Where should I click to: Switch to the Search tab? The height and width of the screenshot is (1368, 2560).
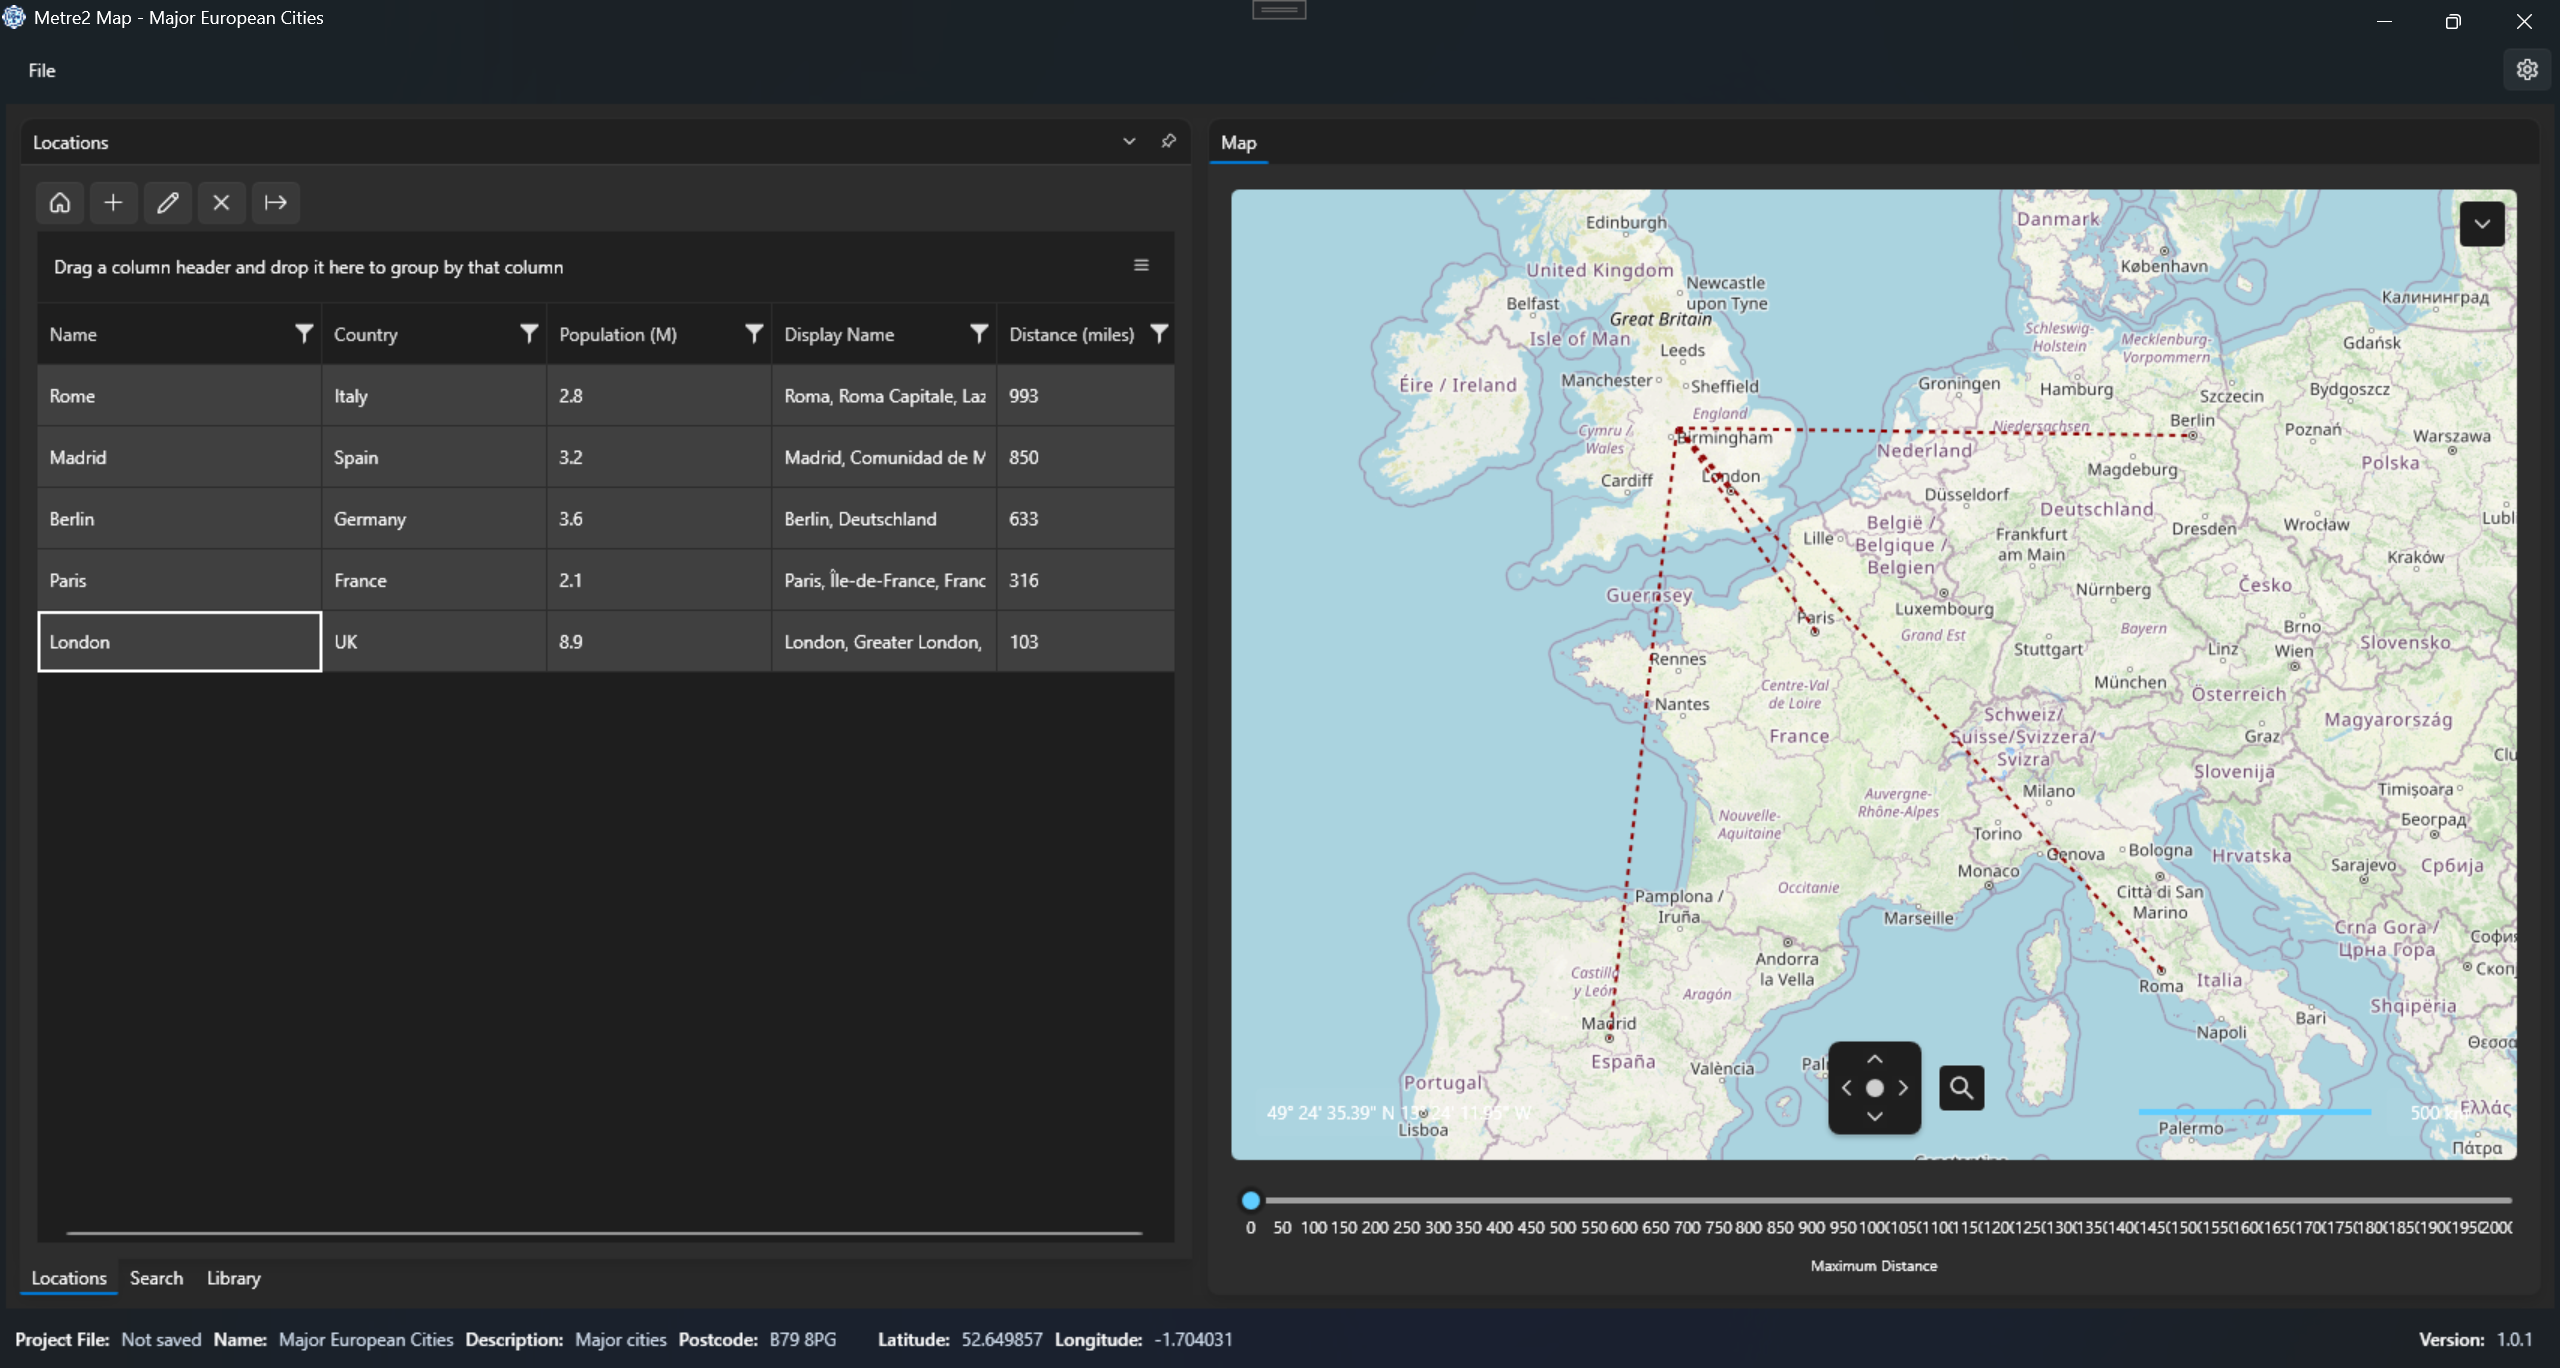click(x=156, y=1277)
